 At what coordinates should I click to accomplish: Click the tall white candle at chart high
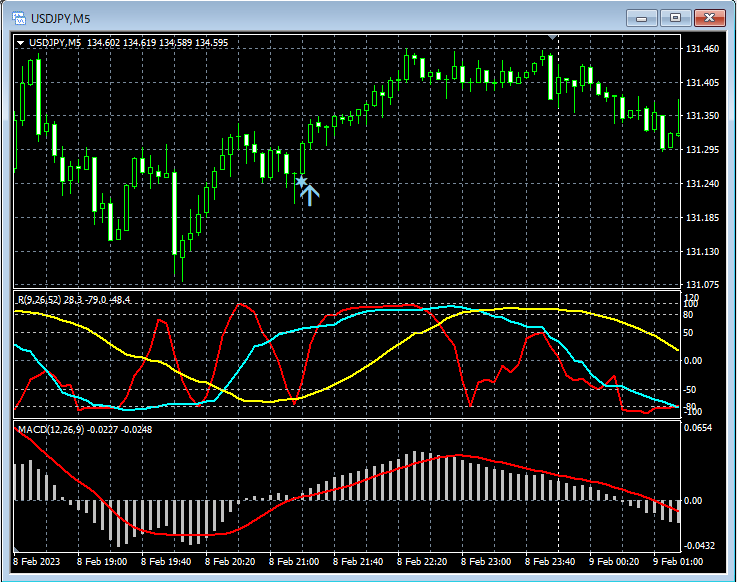click(550, 77)
